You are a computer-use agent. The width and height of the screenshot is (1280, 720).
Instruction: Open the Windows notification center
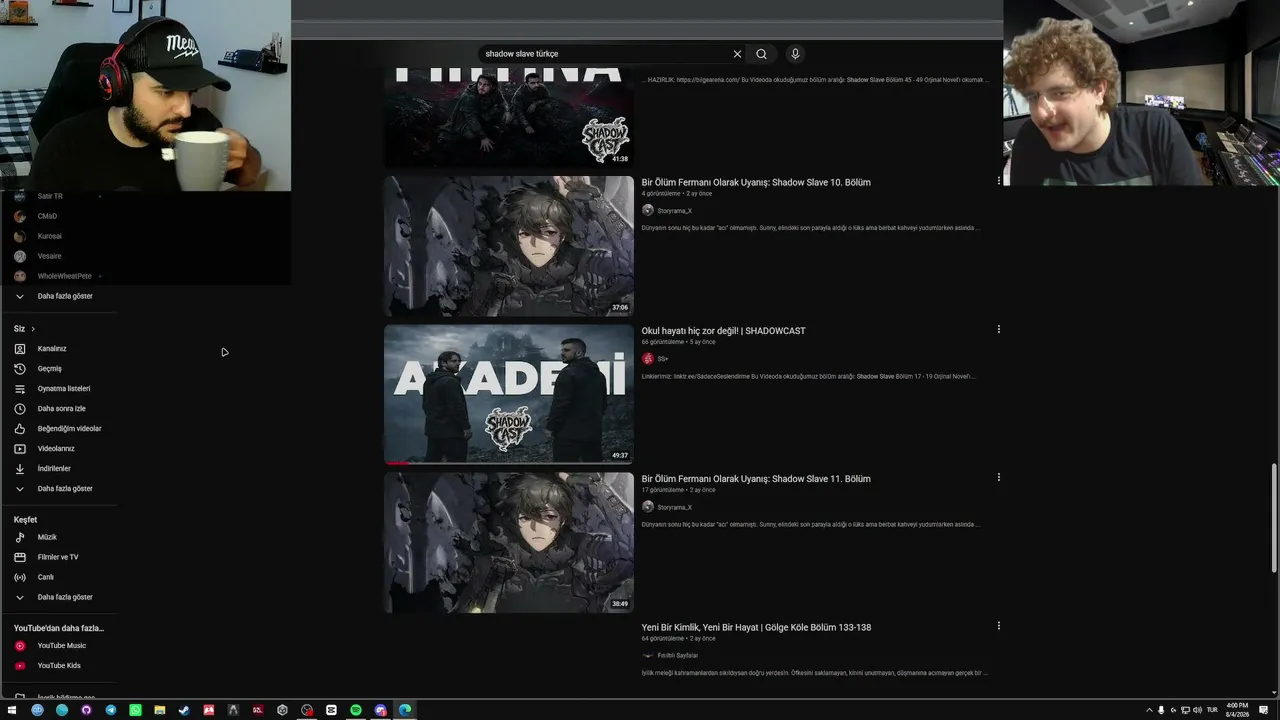coord(1264,710)
